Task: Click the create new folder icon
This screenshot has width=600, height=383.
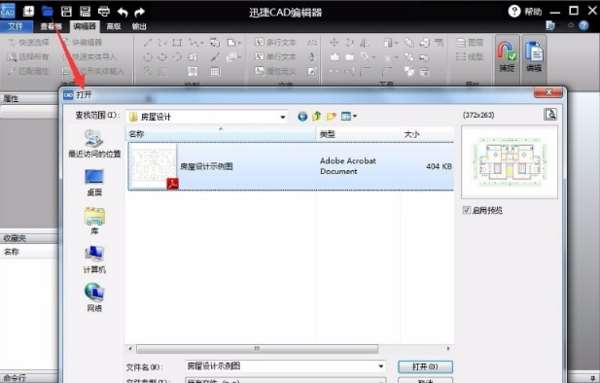Action: coord(331,116)
